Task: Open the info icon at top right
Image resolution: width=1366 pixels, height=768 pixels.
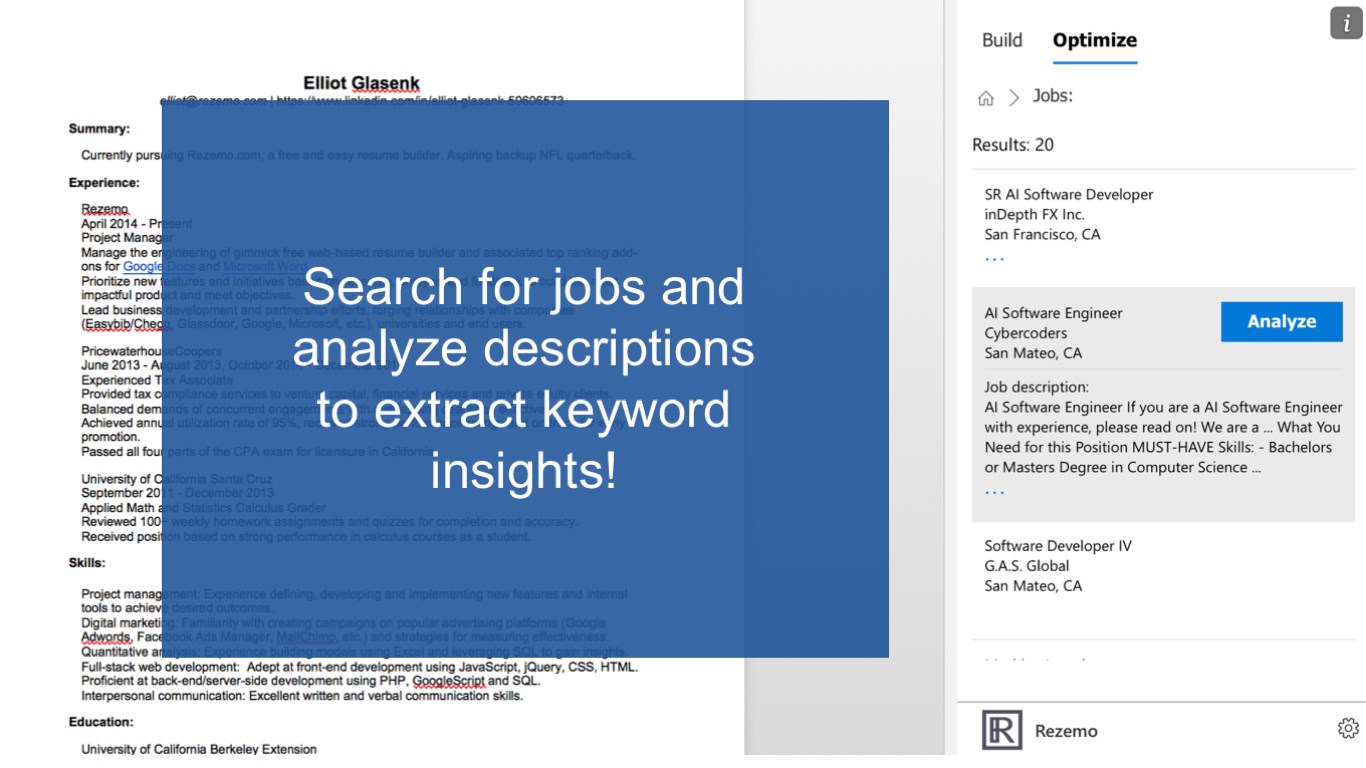Action: (x=1346, y=23)
